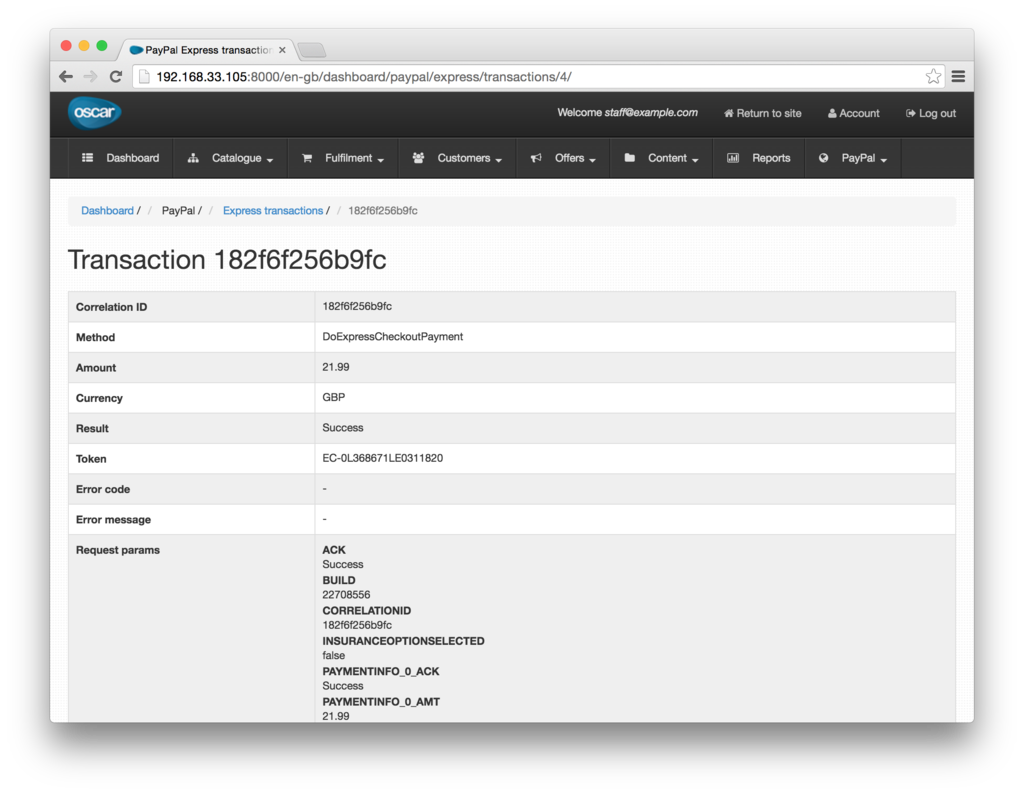Click the Token value EC-0L368671LE0311820
The width and height of the screenshot is (1024, 794).
pyautogui.click(x=383, y=458)
